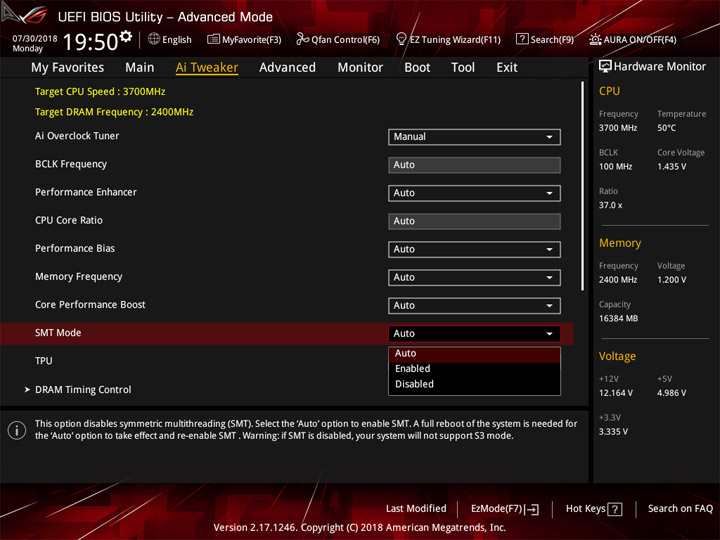This screenshot has height=540, width=720.
Task: Click the settings list scrollbar
Action: pos(582,186)
